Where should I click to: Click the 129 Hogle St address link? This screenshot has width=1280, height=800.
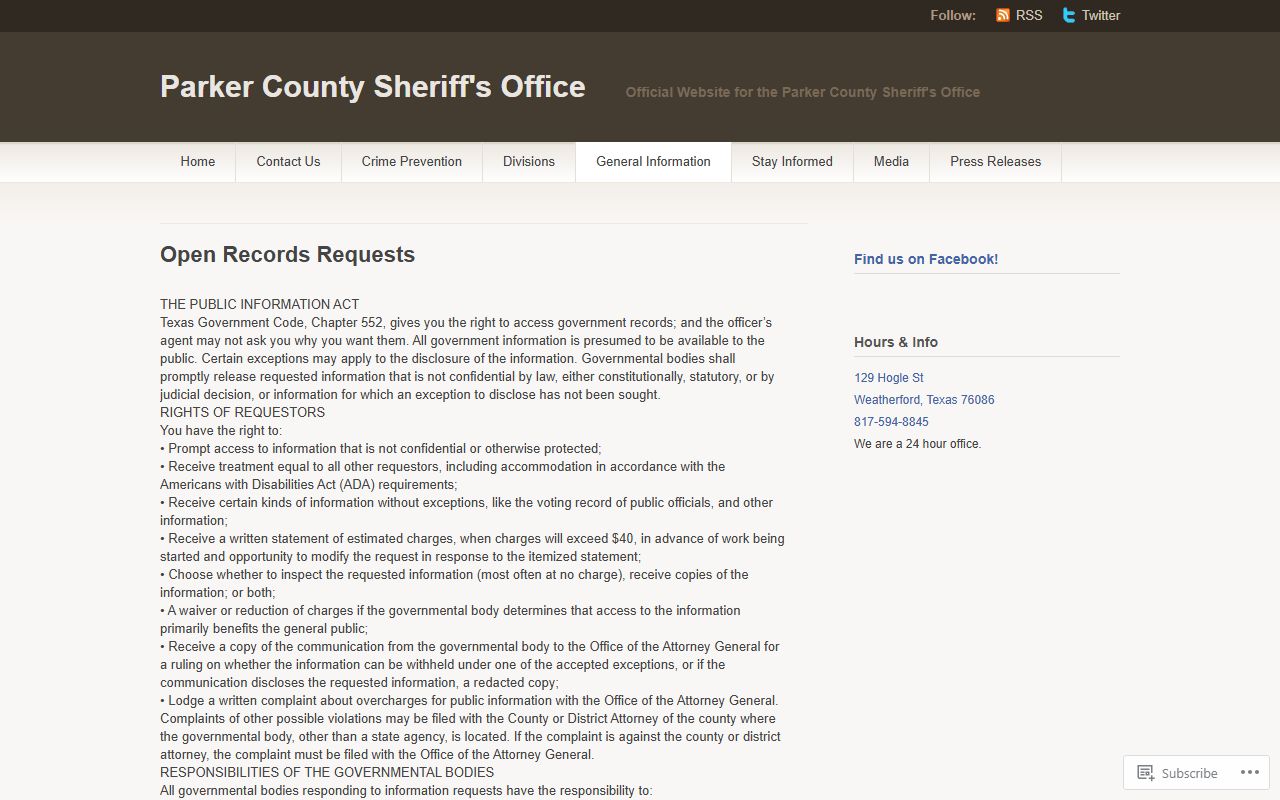889,378
